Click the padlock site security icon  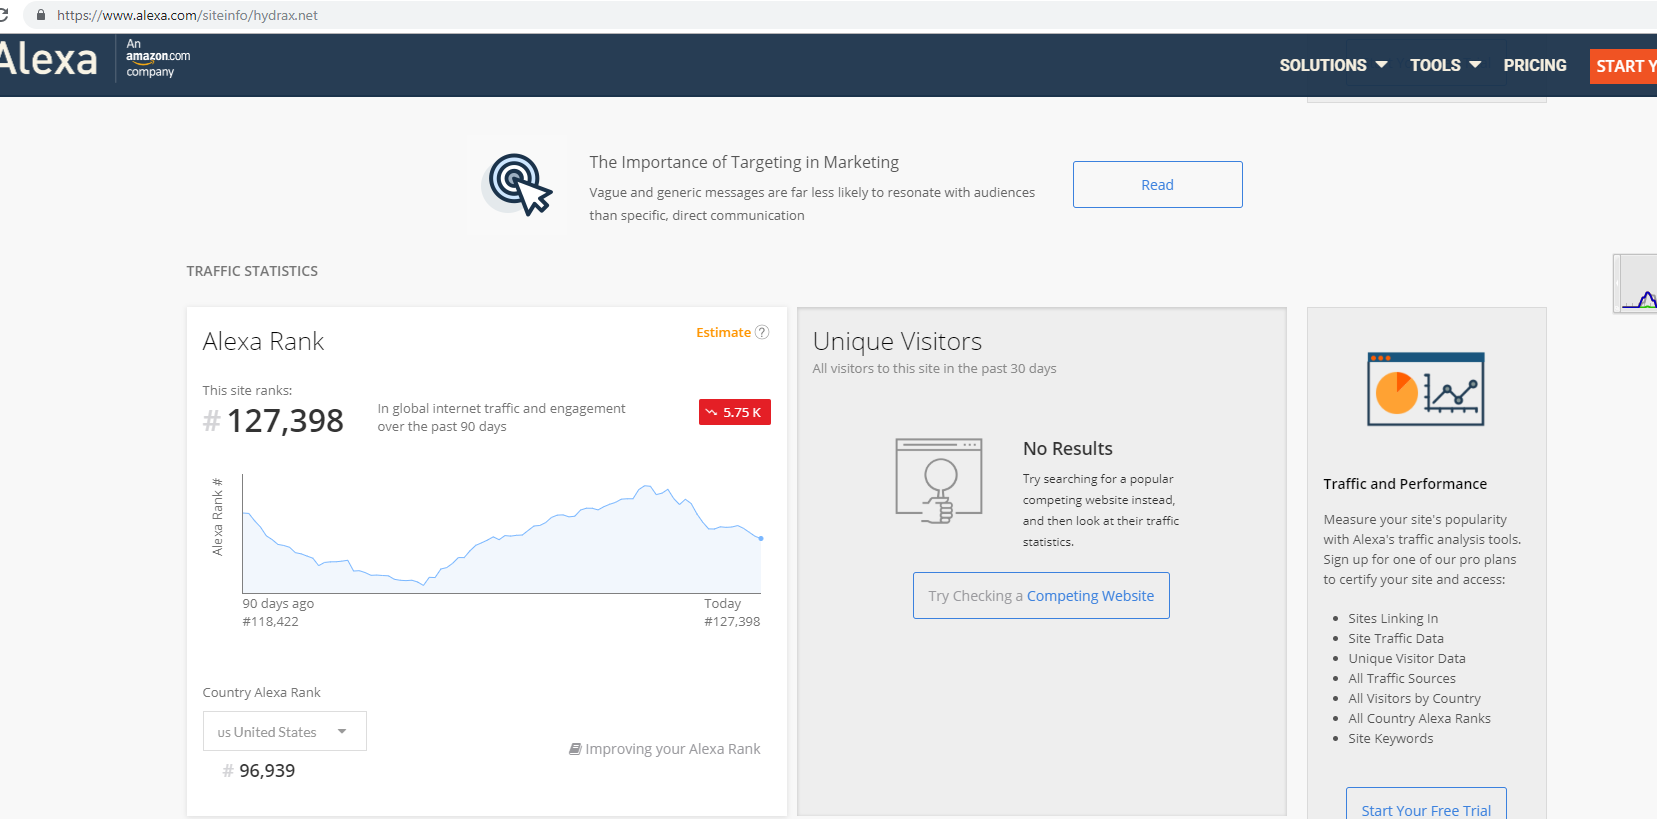point(41,15)
